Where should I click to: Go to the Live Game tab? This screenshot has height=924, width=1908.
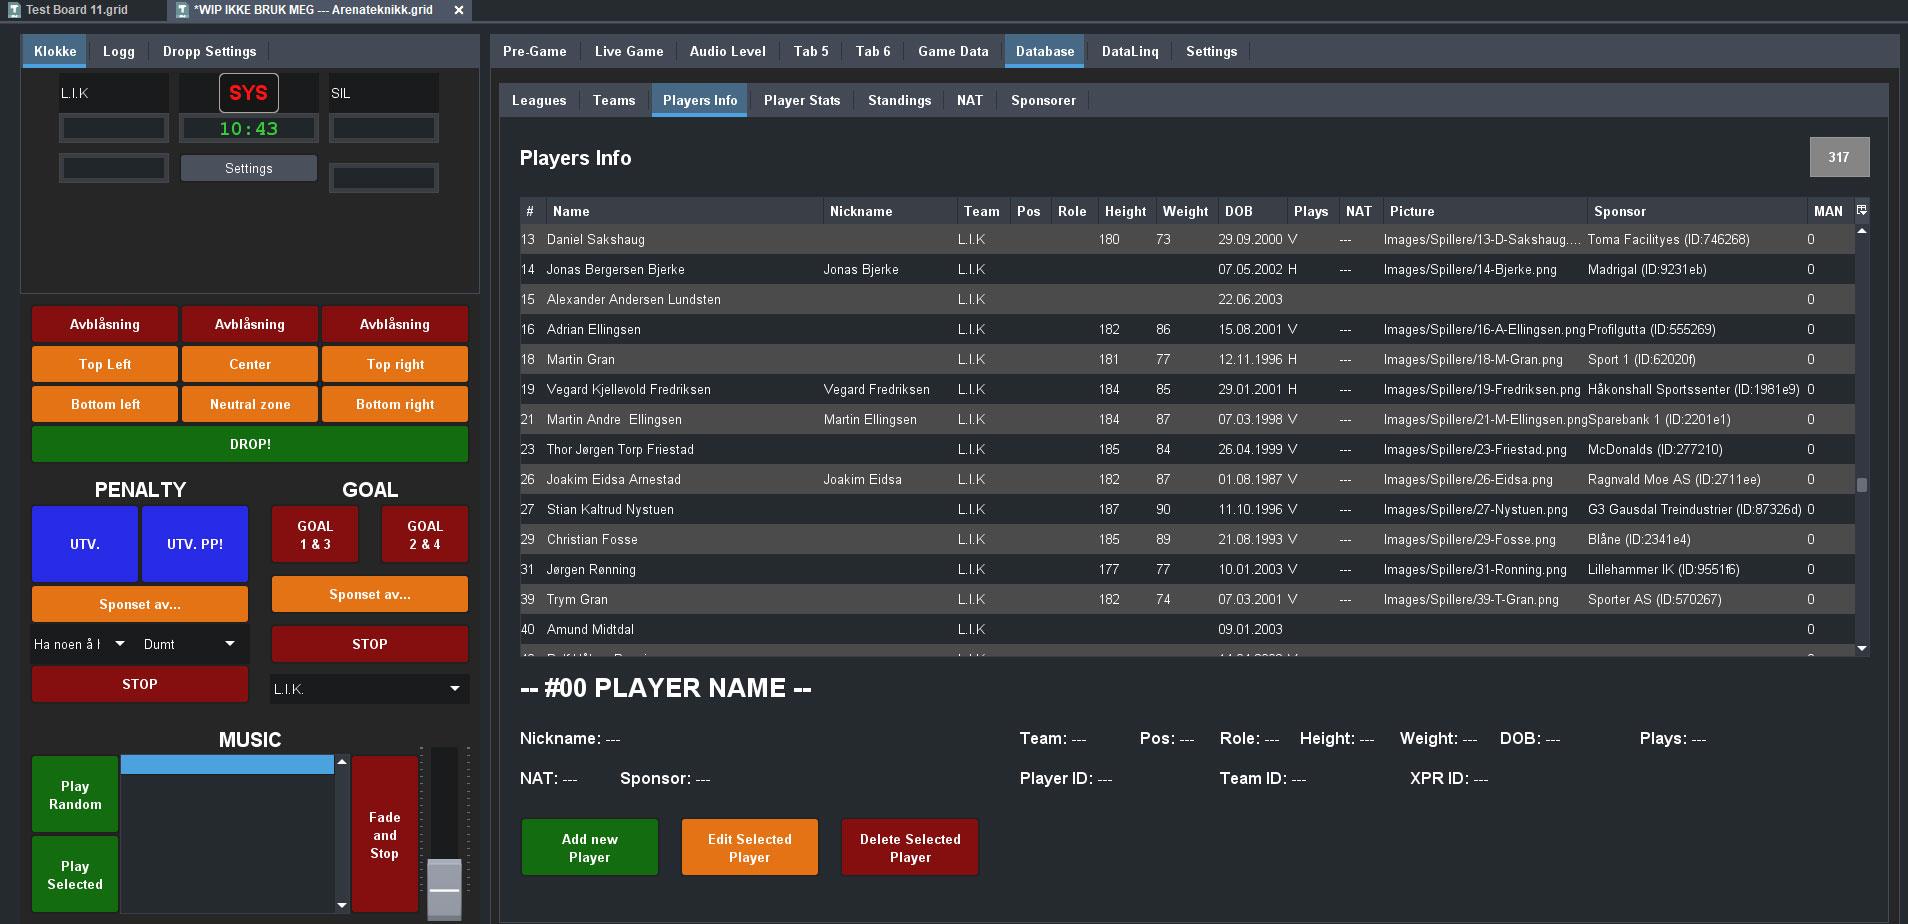point(629,51)
